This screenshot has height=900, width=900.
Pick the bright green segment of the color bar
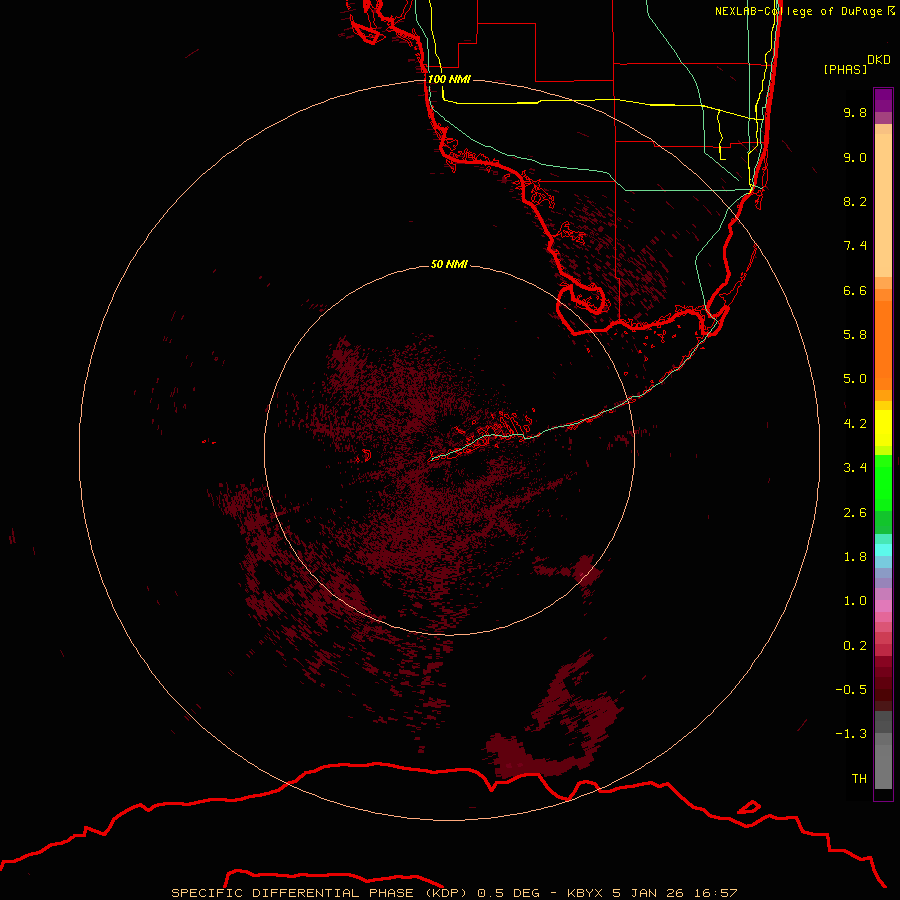[x=883, y=483]
